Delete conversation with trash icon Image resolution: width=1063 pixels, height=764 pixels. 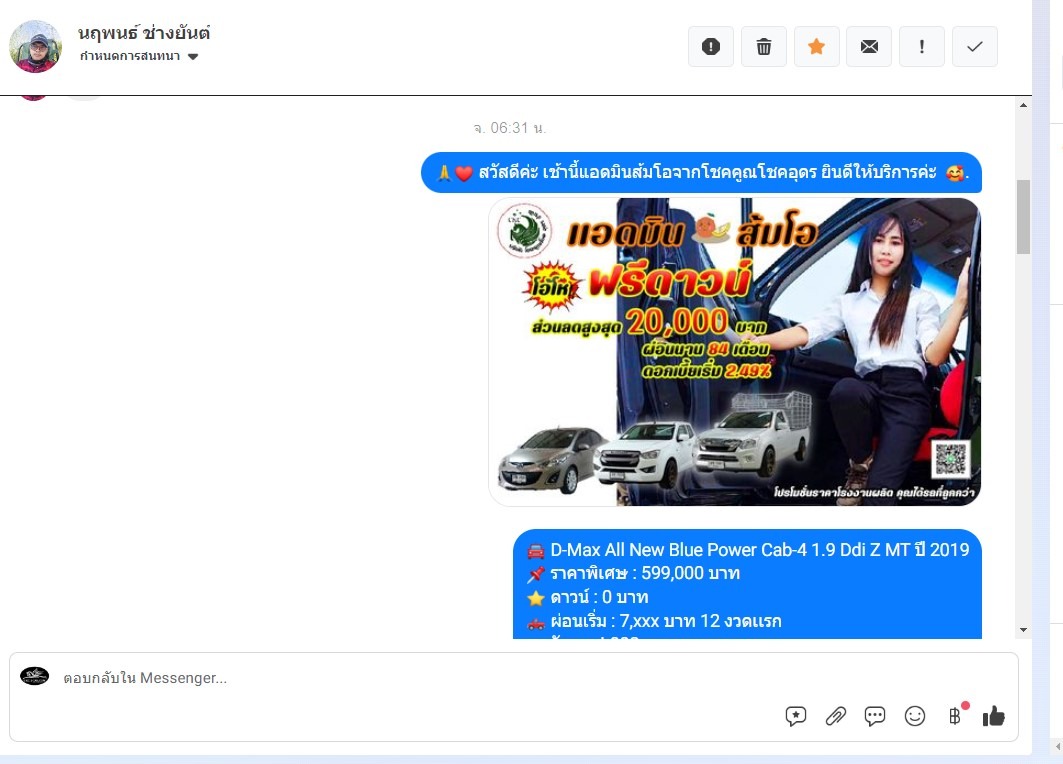(x=763, y=47)
